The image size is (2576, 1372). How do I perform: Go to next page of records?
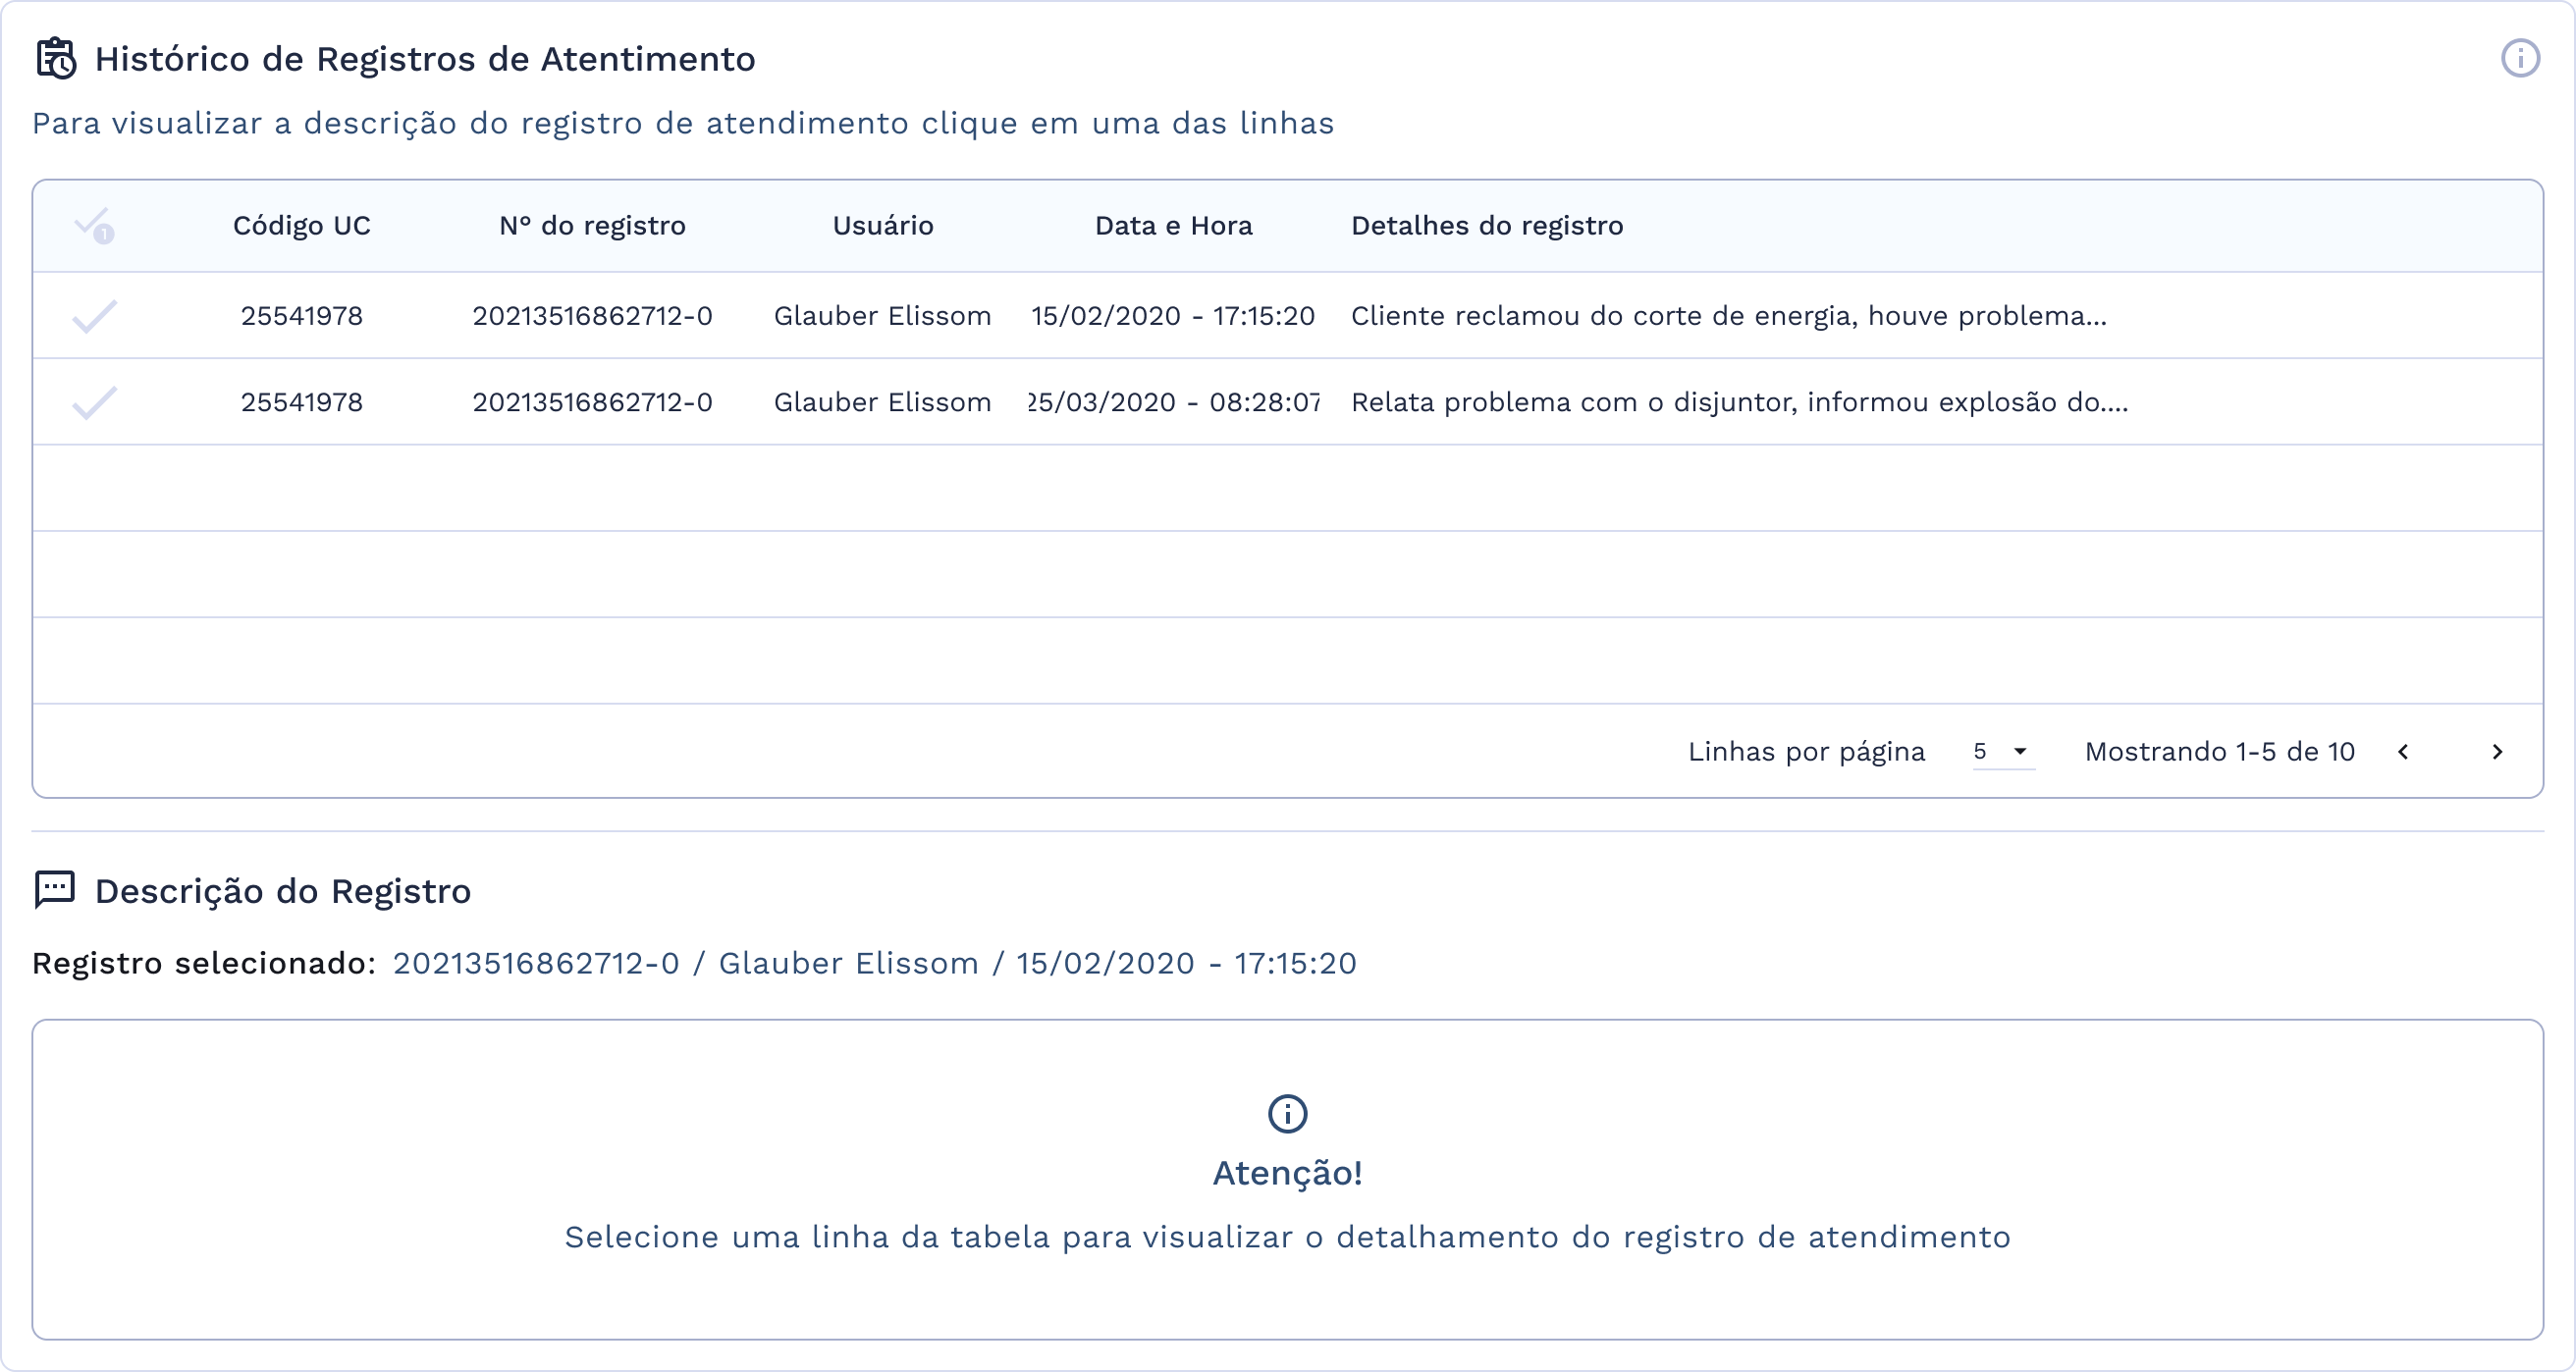click(2499, 752)
